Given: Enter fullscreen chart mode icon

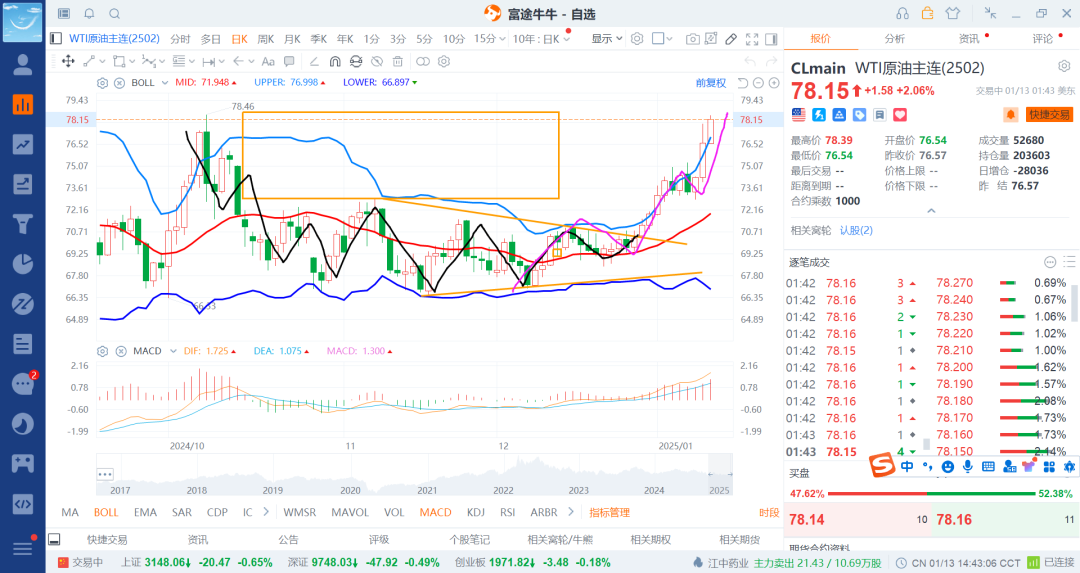Looking at the screenshot, I should pyautogui.click(x=751, y=39).
